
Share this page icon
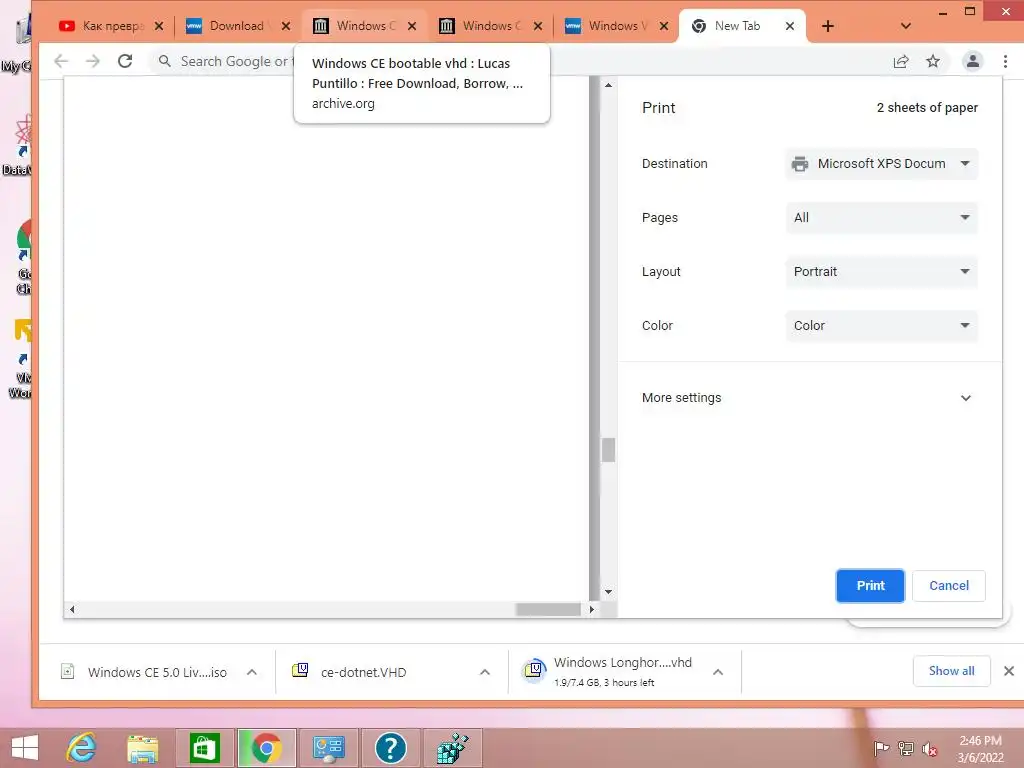click(901, 61)
